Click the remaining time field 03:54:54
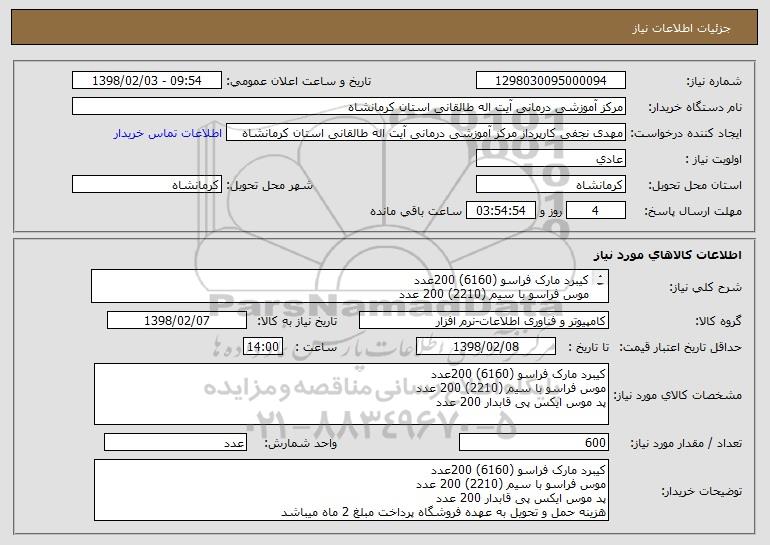 click(x=500, y=211)
